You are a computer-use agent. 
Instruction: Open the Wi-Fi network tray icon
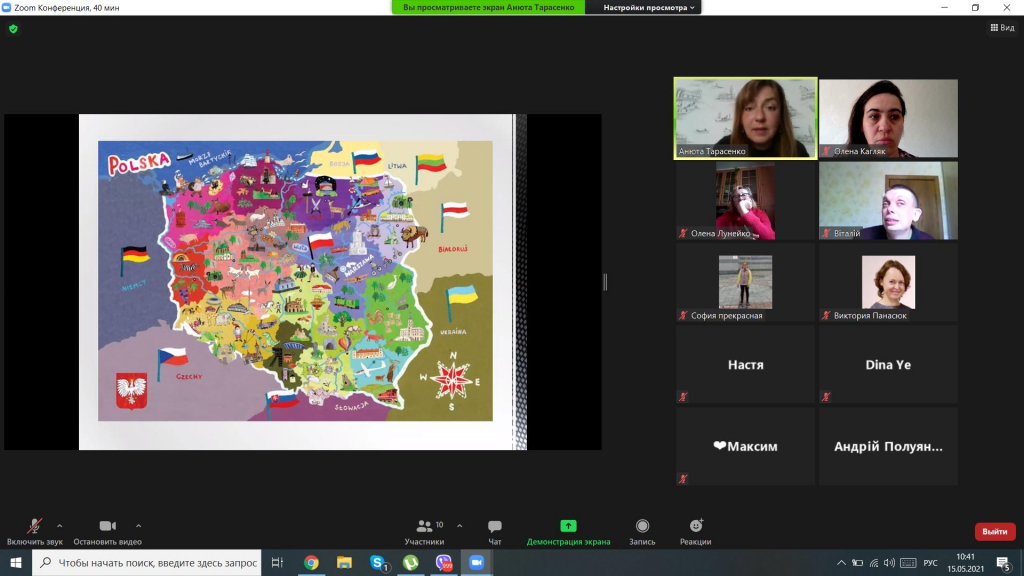[x=874, y=563]
